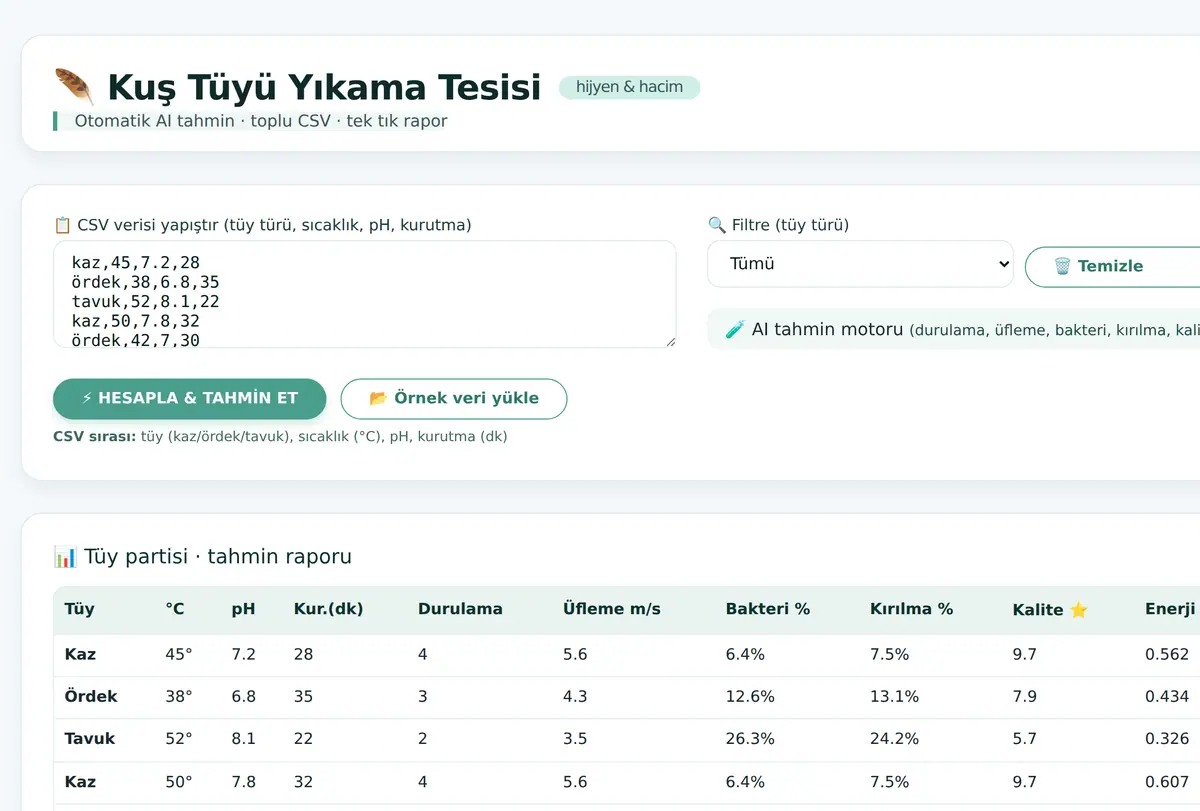Click the °C column header
Viewport: 1200px width, 811px height.
[175, 609]
